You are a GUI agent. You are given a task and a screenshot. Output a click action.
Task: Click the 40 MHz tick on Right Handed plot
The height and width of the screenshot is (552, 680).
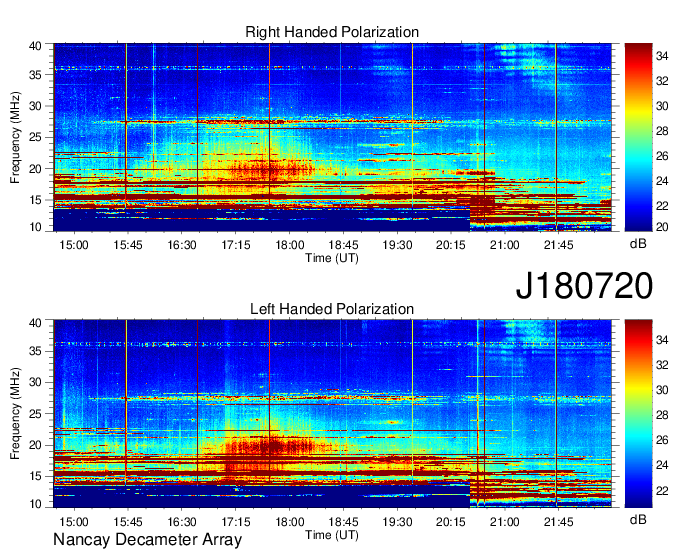coord(35,46)
